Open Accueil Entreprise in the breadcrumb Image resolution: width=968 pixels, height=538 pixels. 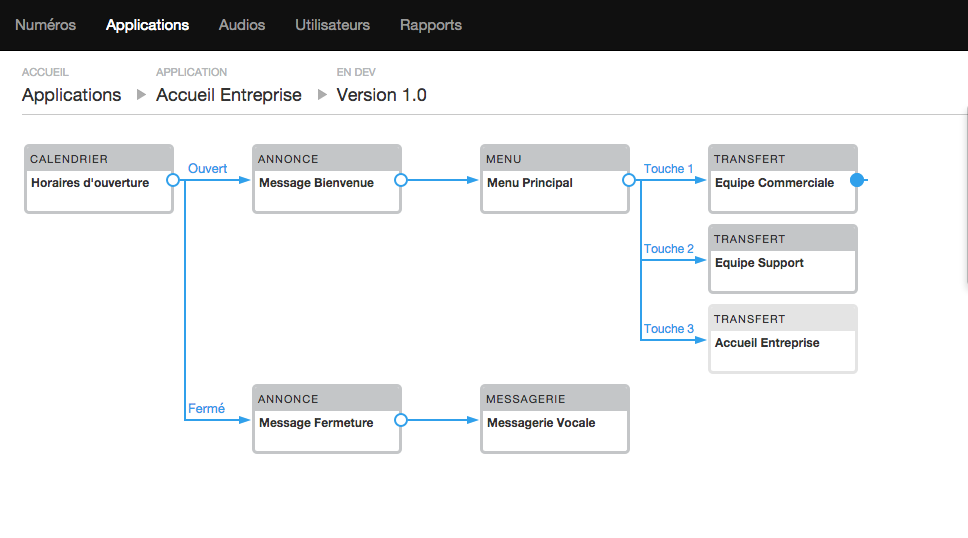click(x=229, y=95)
